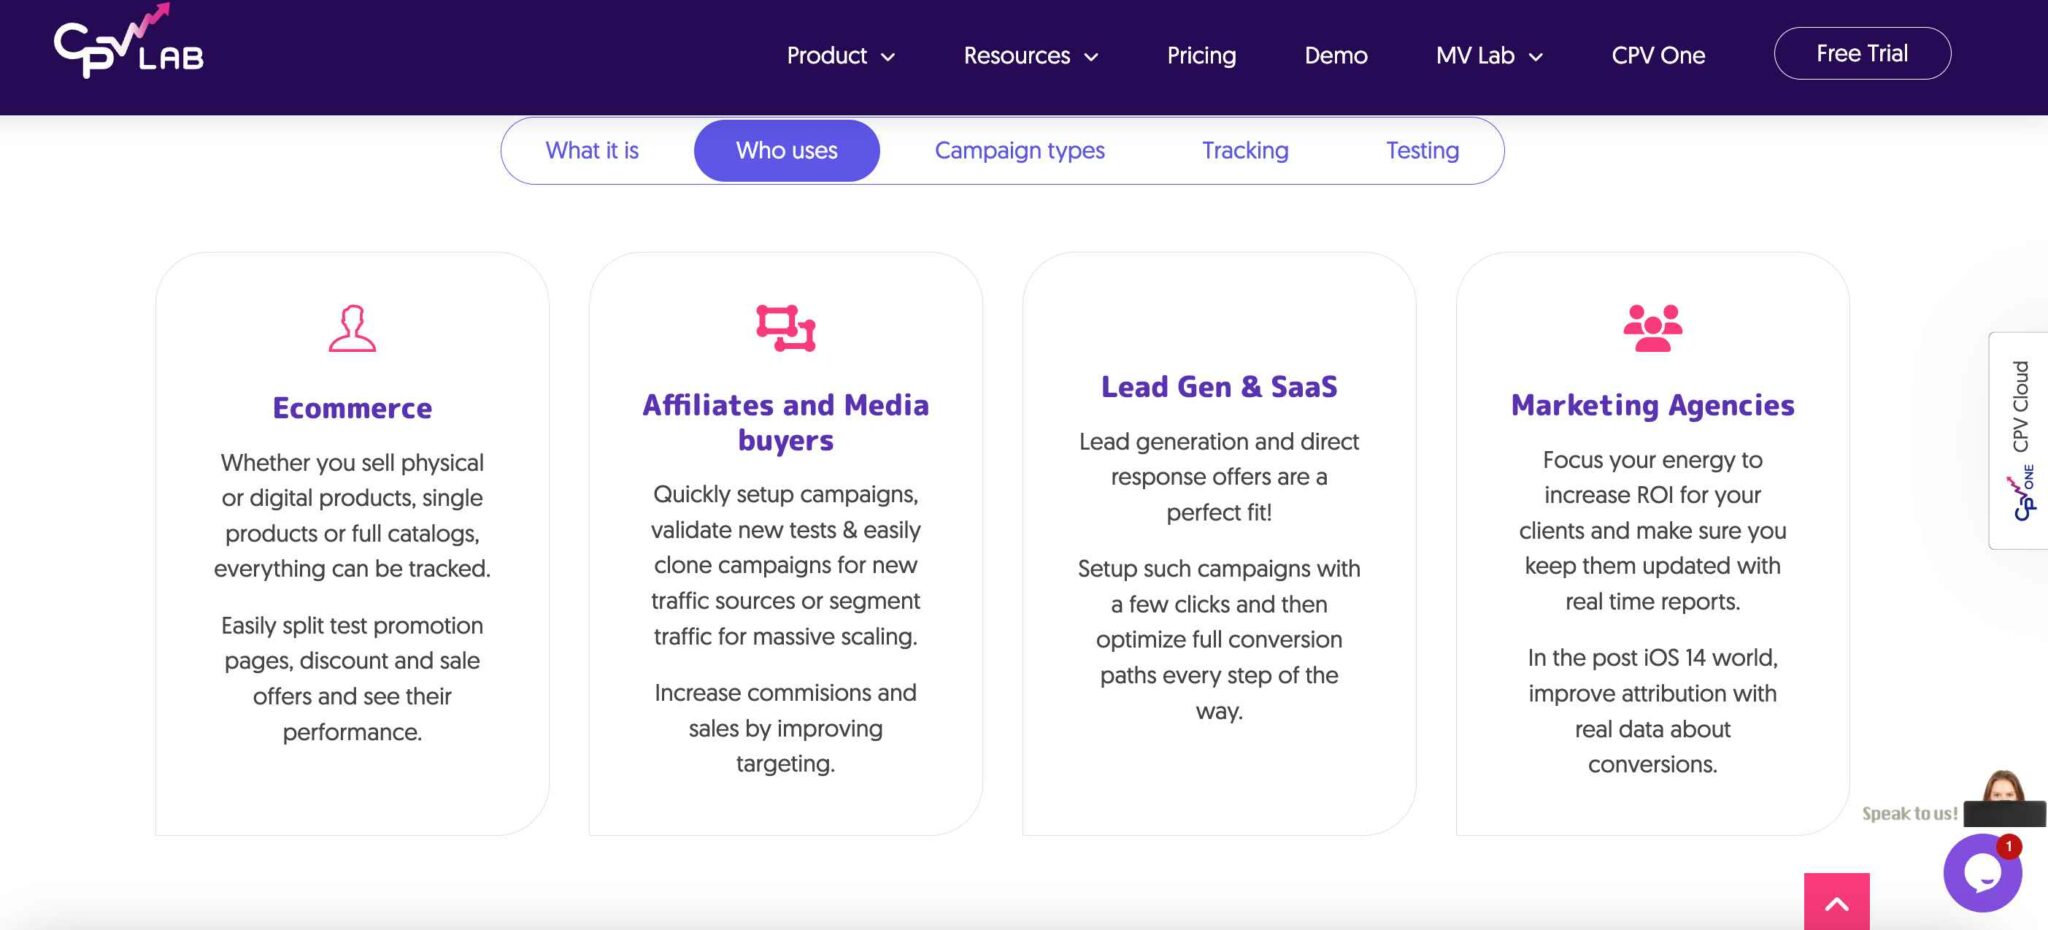Click the scroll-to-top arrow
This screenshot has width=2048, height=930.
[1836, 903]
